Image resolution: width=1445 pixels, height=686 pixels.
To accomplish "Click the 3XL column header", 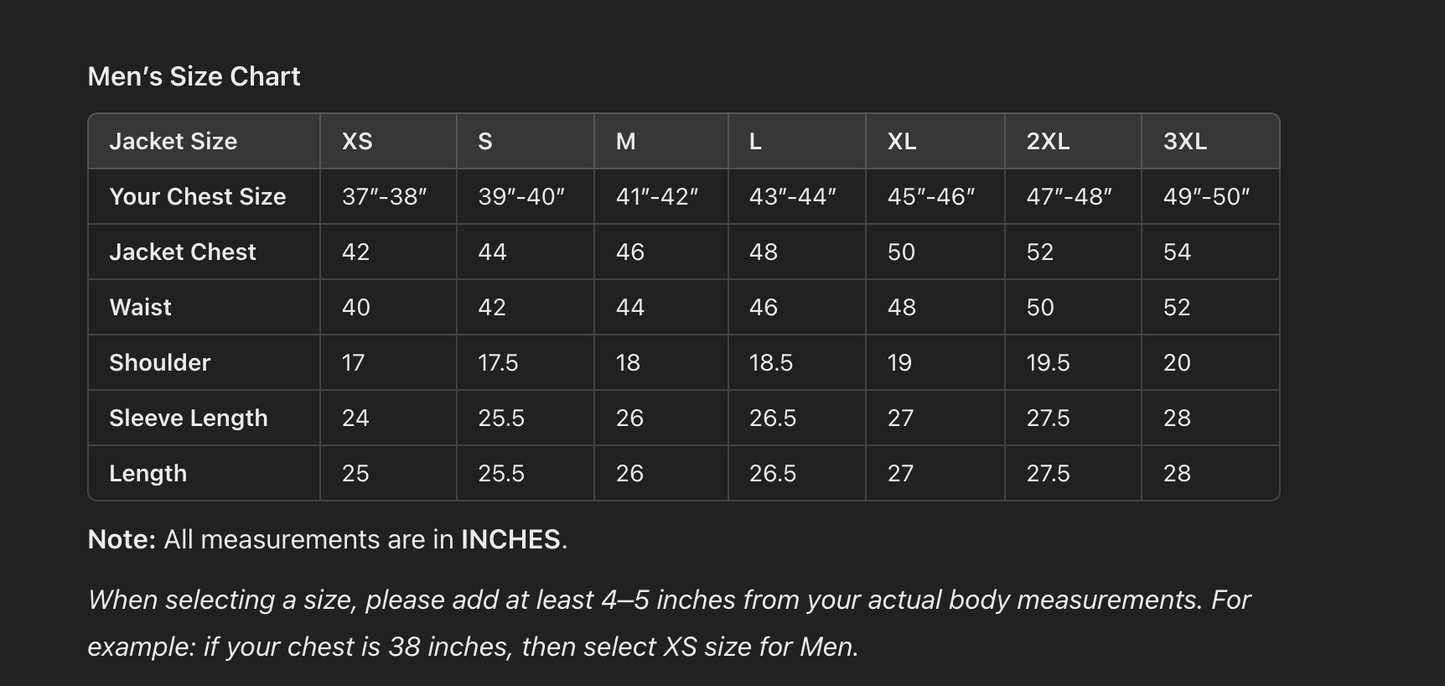I will pos(1184,142).
